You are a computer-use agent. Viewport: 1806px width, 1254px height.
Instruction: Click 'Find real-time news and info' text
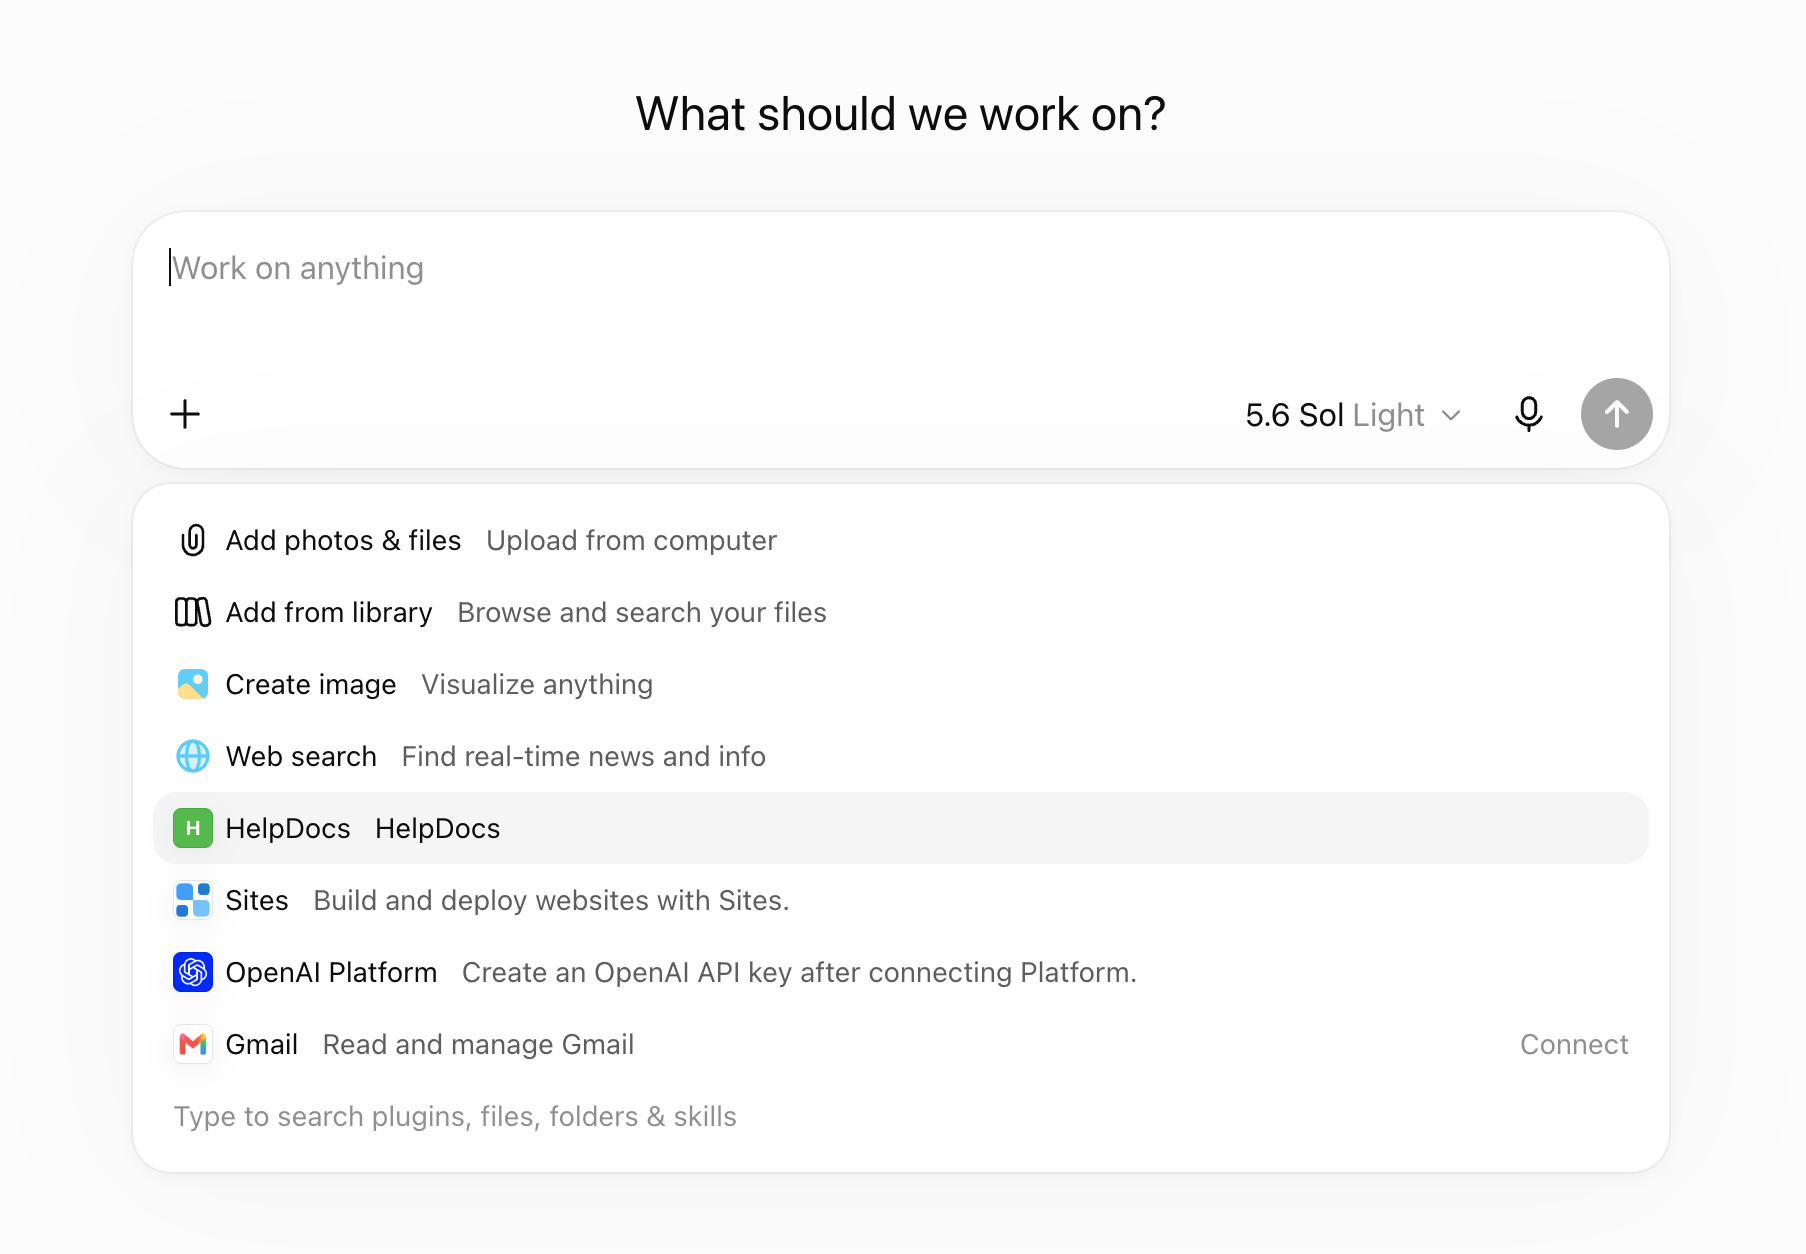click(x=584, y=756)
